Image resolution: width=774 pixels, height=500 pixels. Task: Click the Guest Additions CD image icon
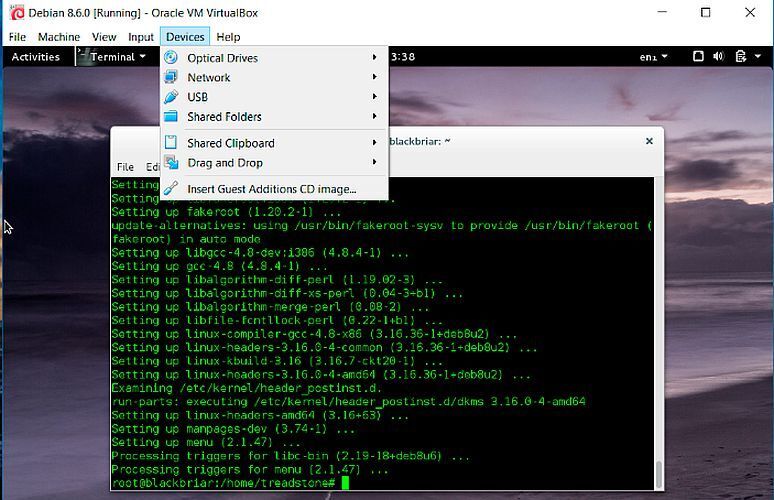tap(170, 189)
